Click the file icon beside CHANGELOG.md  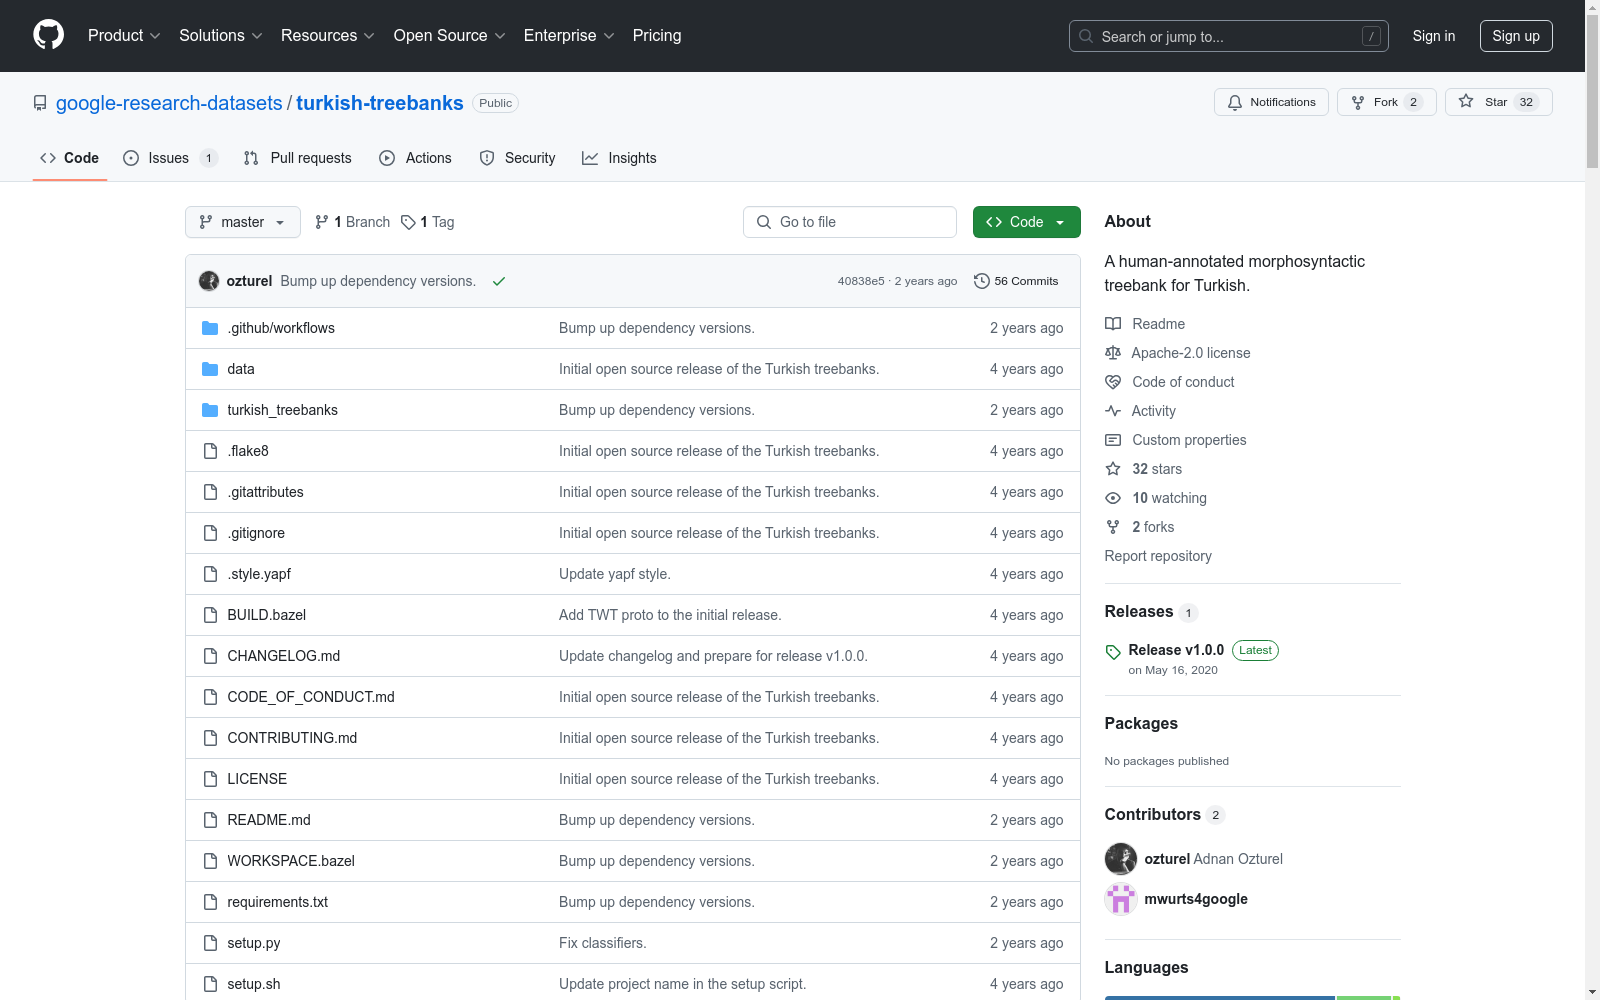click(210, 656)
